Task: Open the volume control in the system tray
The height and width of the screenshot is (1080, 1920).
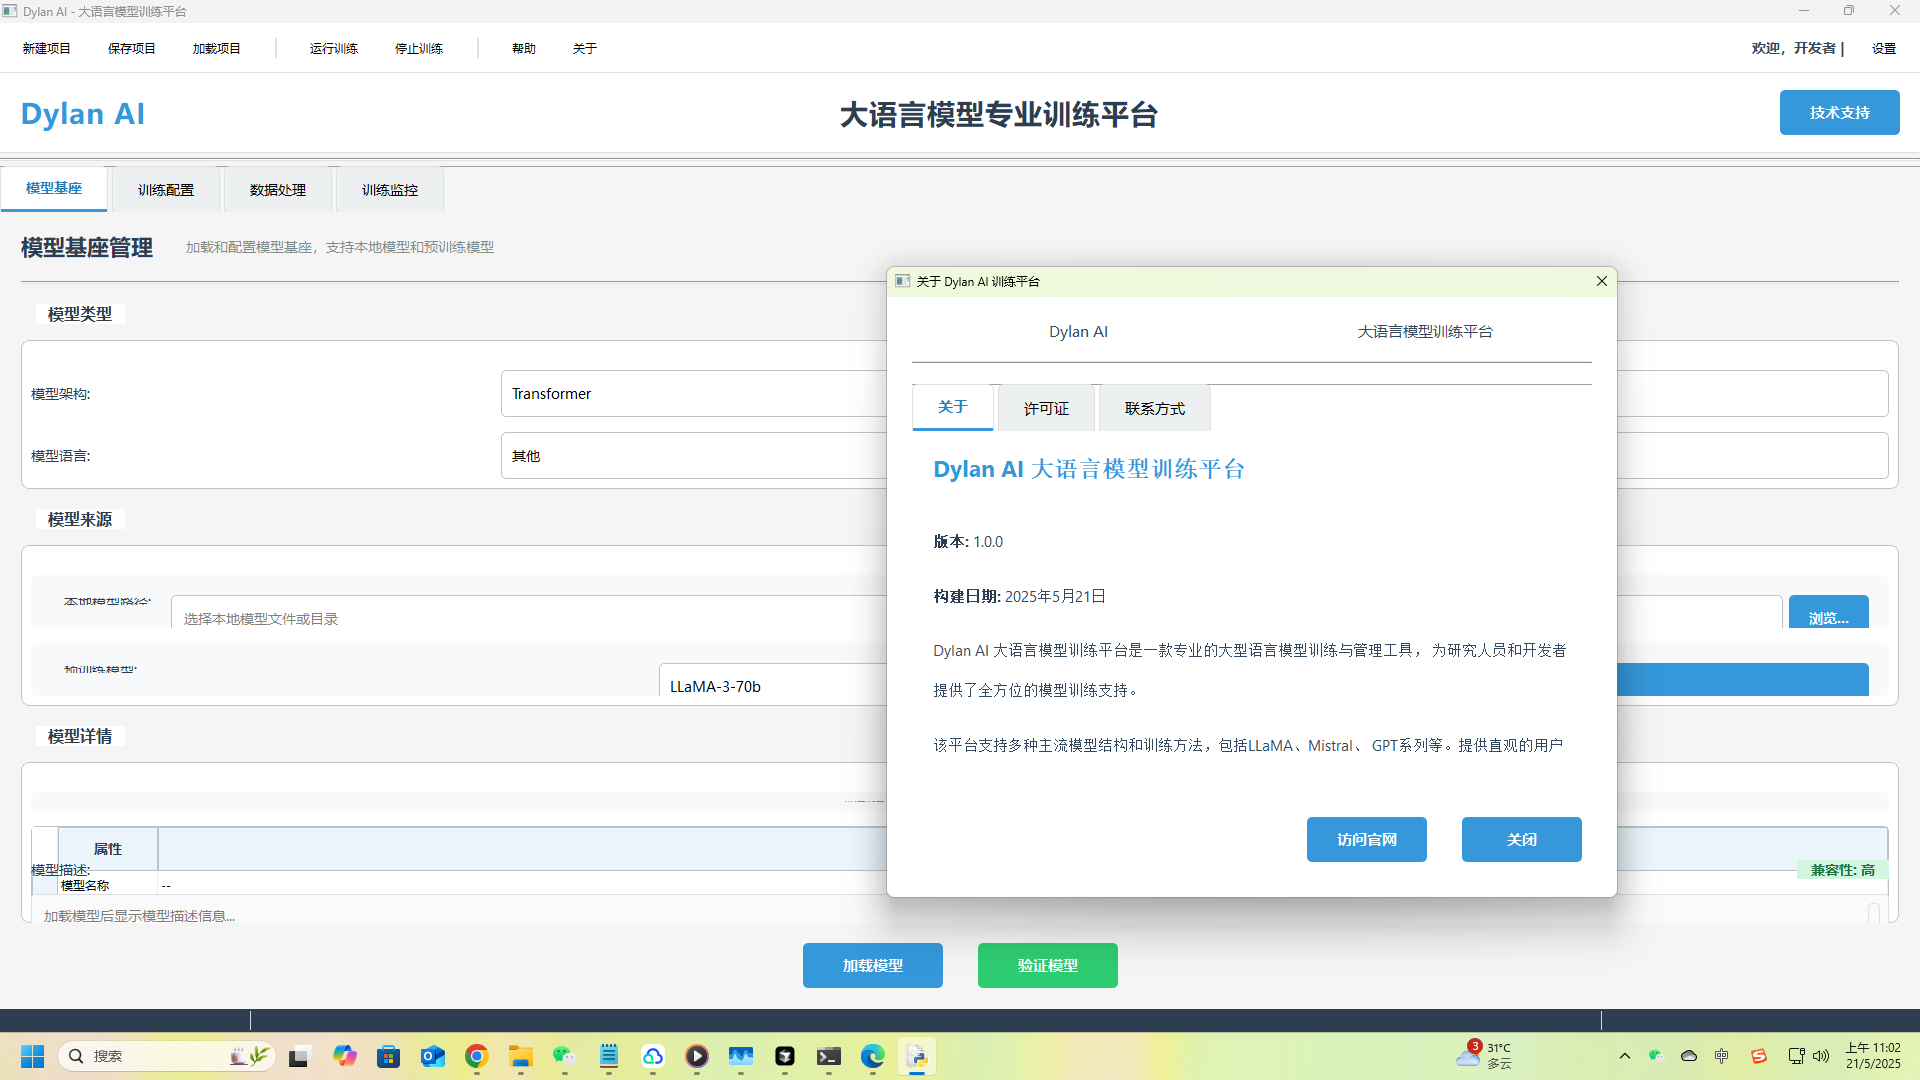Action: (1820, 1056)
